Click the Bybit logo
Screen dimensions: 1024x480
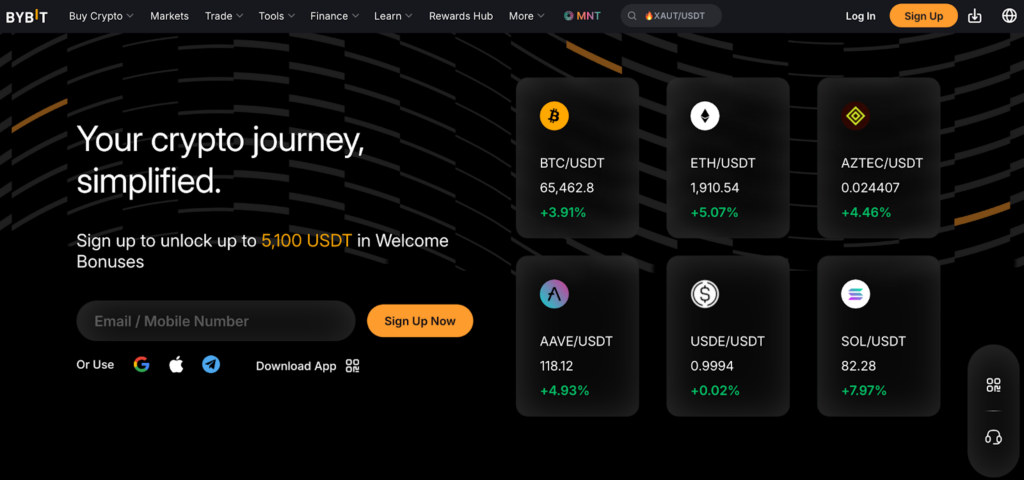pyautogui.click(x=27, y=16)
